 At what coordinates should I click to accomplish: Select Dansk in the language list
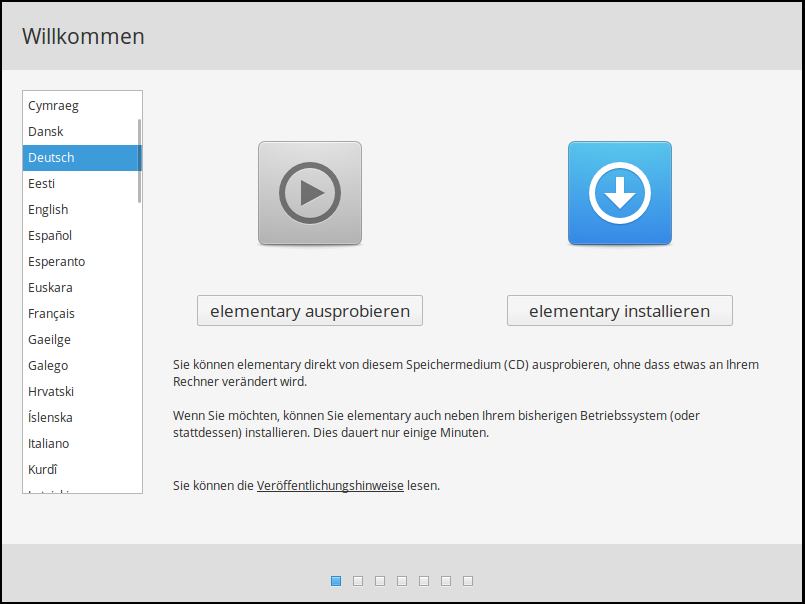point(46,132)
